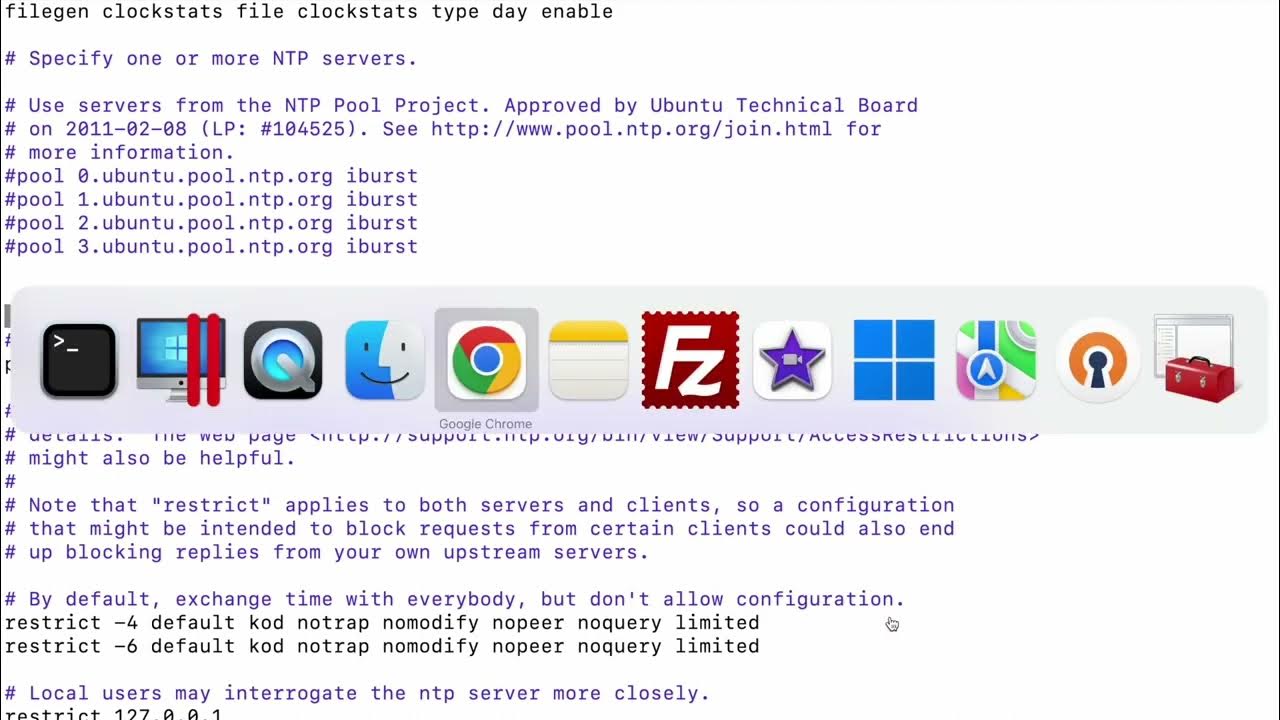
Task: Click '# that might be intended to block' line
Action: tap(480, 529)
